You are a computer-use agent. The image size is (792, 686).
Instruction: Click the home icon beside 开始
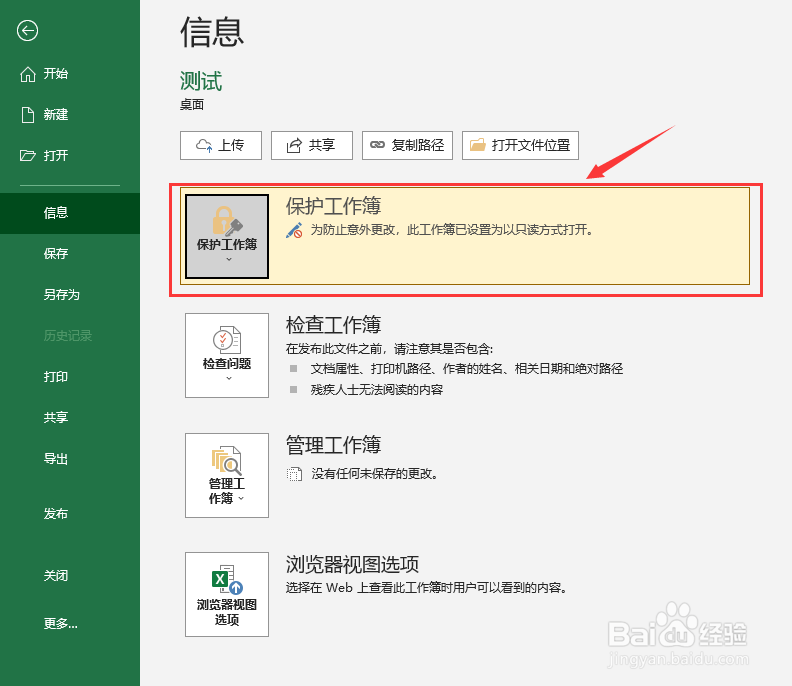[28, 74]
